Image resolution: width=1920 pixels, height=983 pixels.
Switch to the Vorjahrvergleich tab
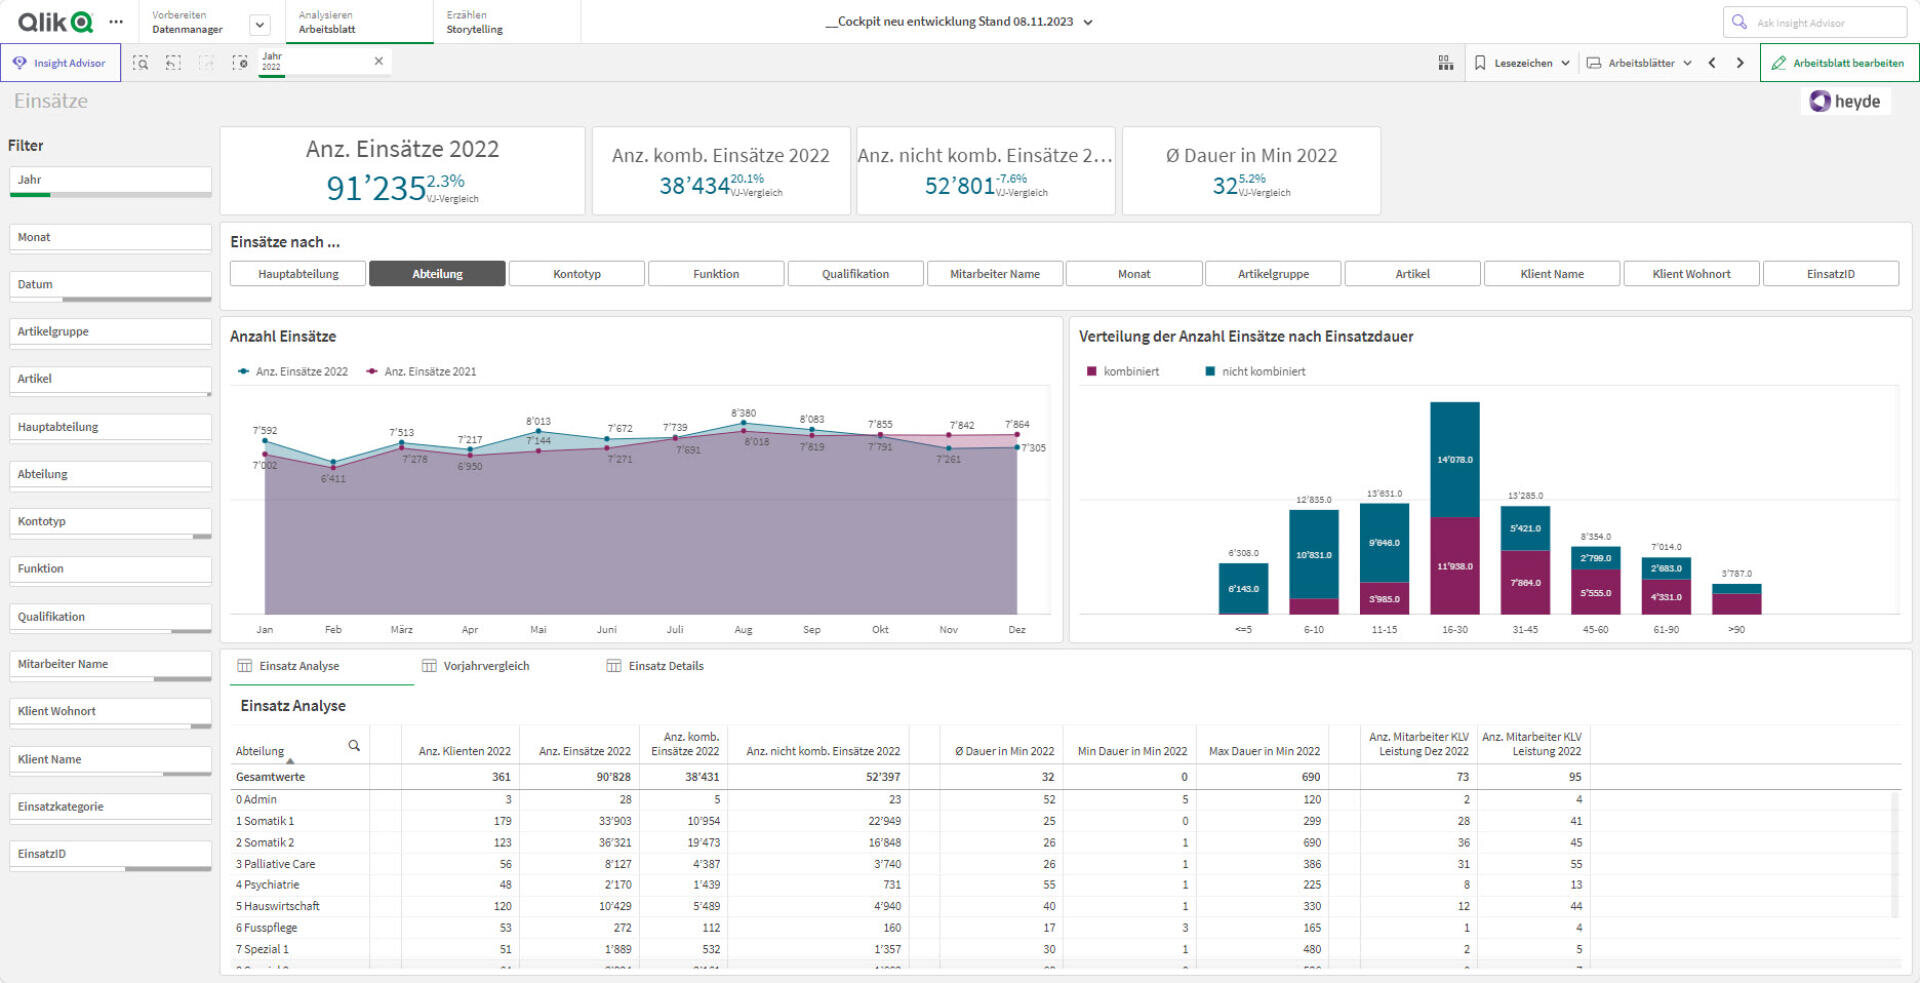(476, 666)
